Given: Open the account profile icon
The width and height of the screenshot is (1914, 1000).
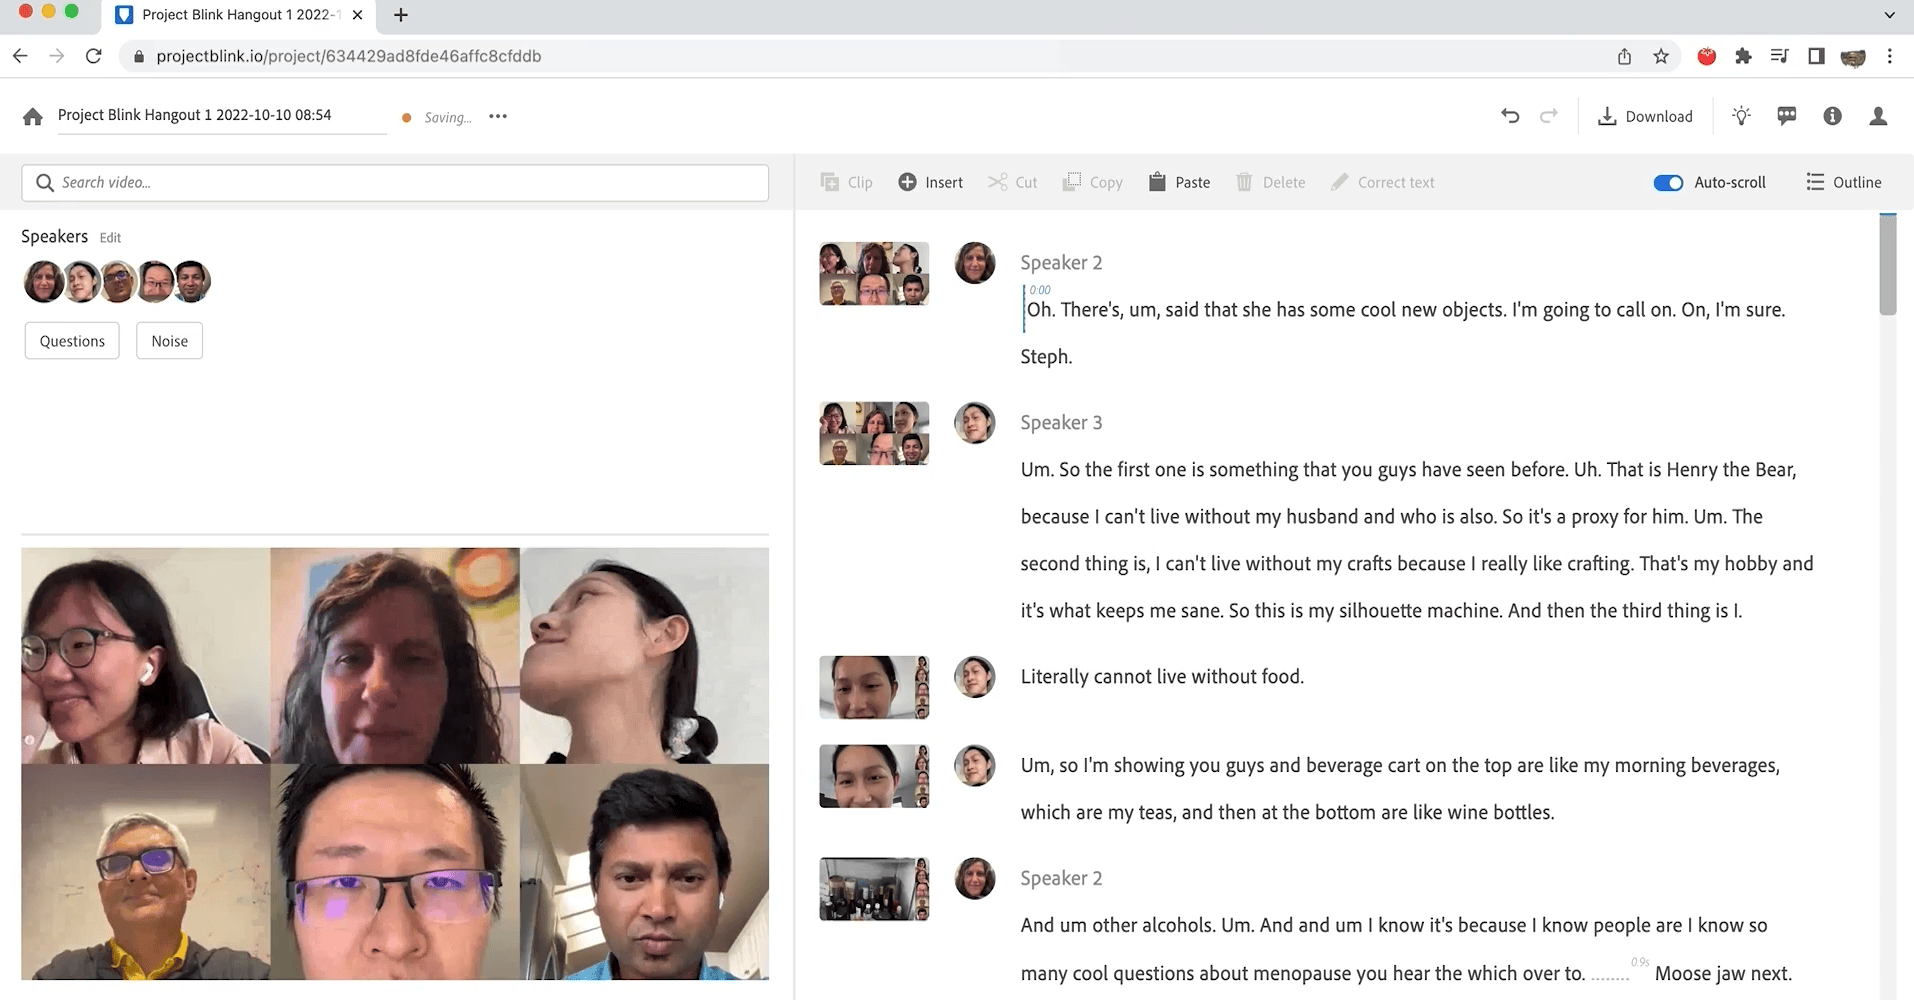Looking at the screenshot, I should pos(1878,116).
